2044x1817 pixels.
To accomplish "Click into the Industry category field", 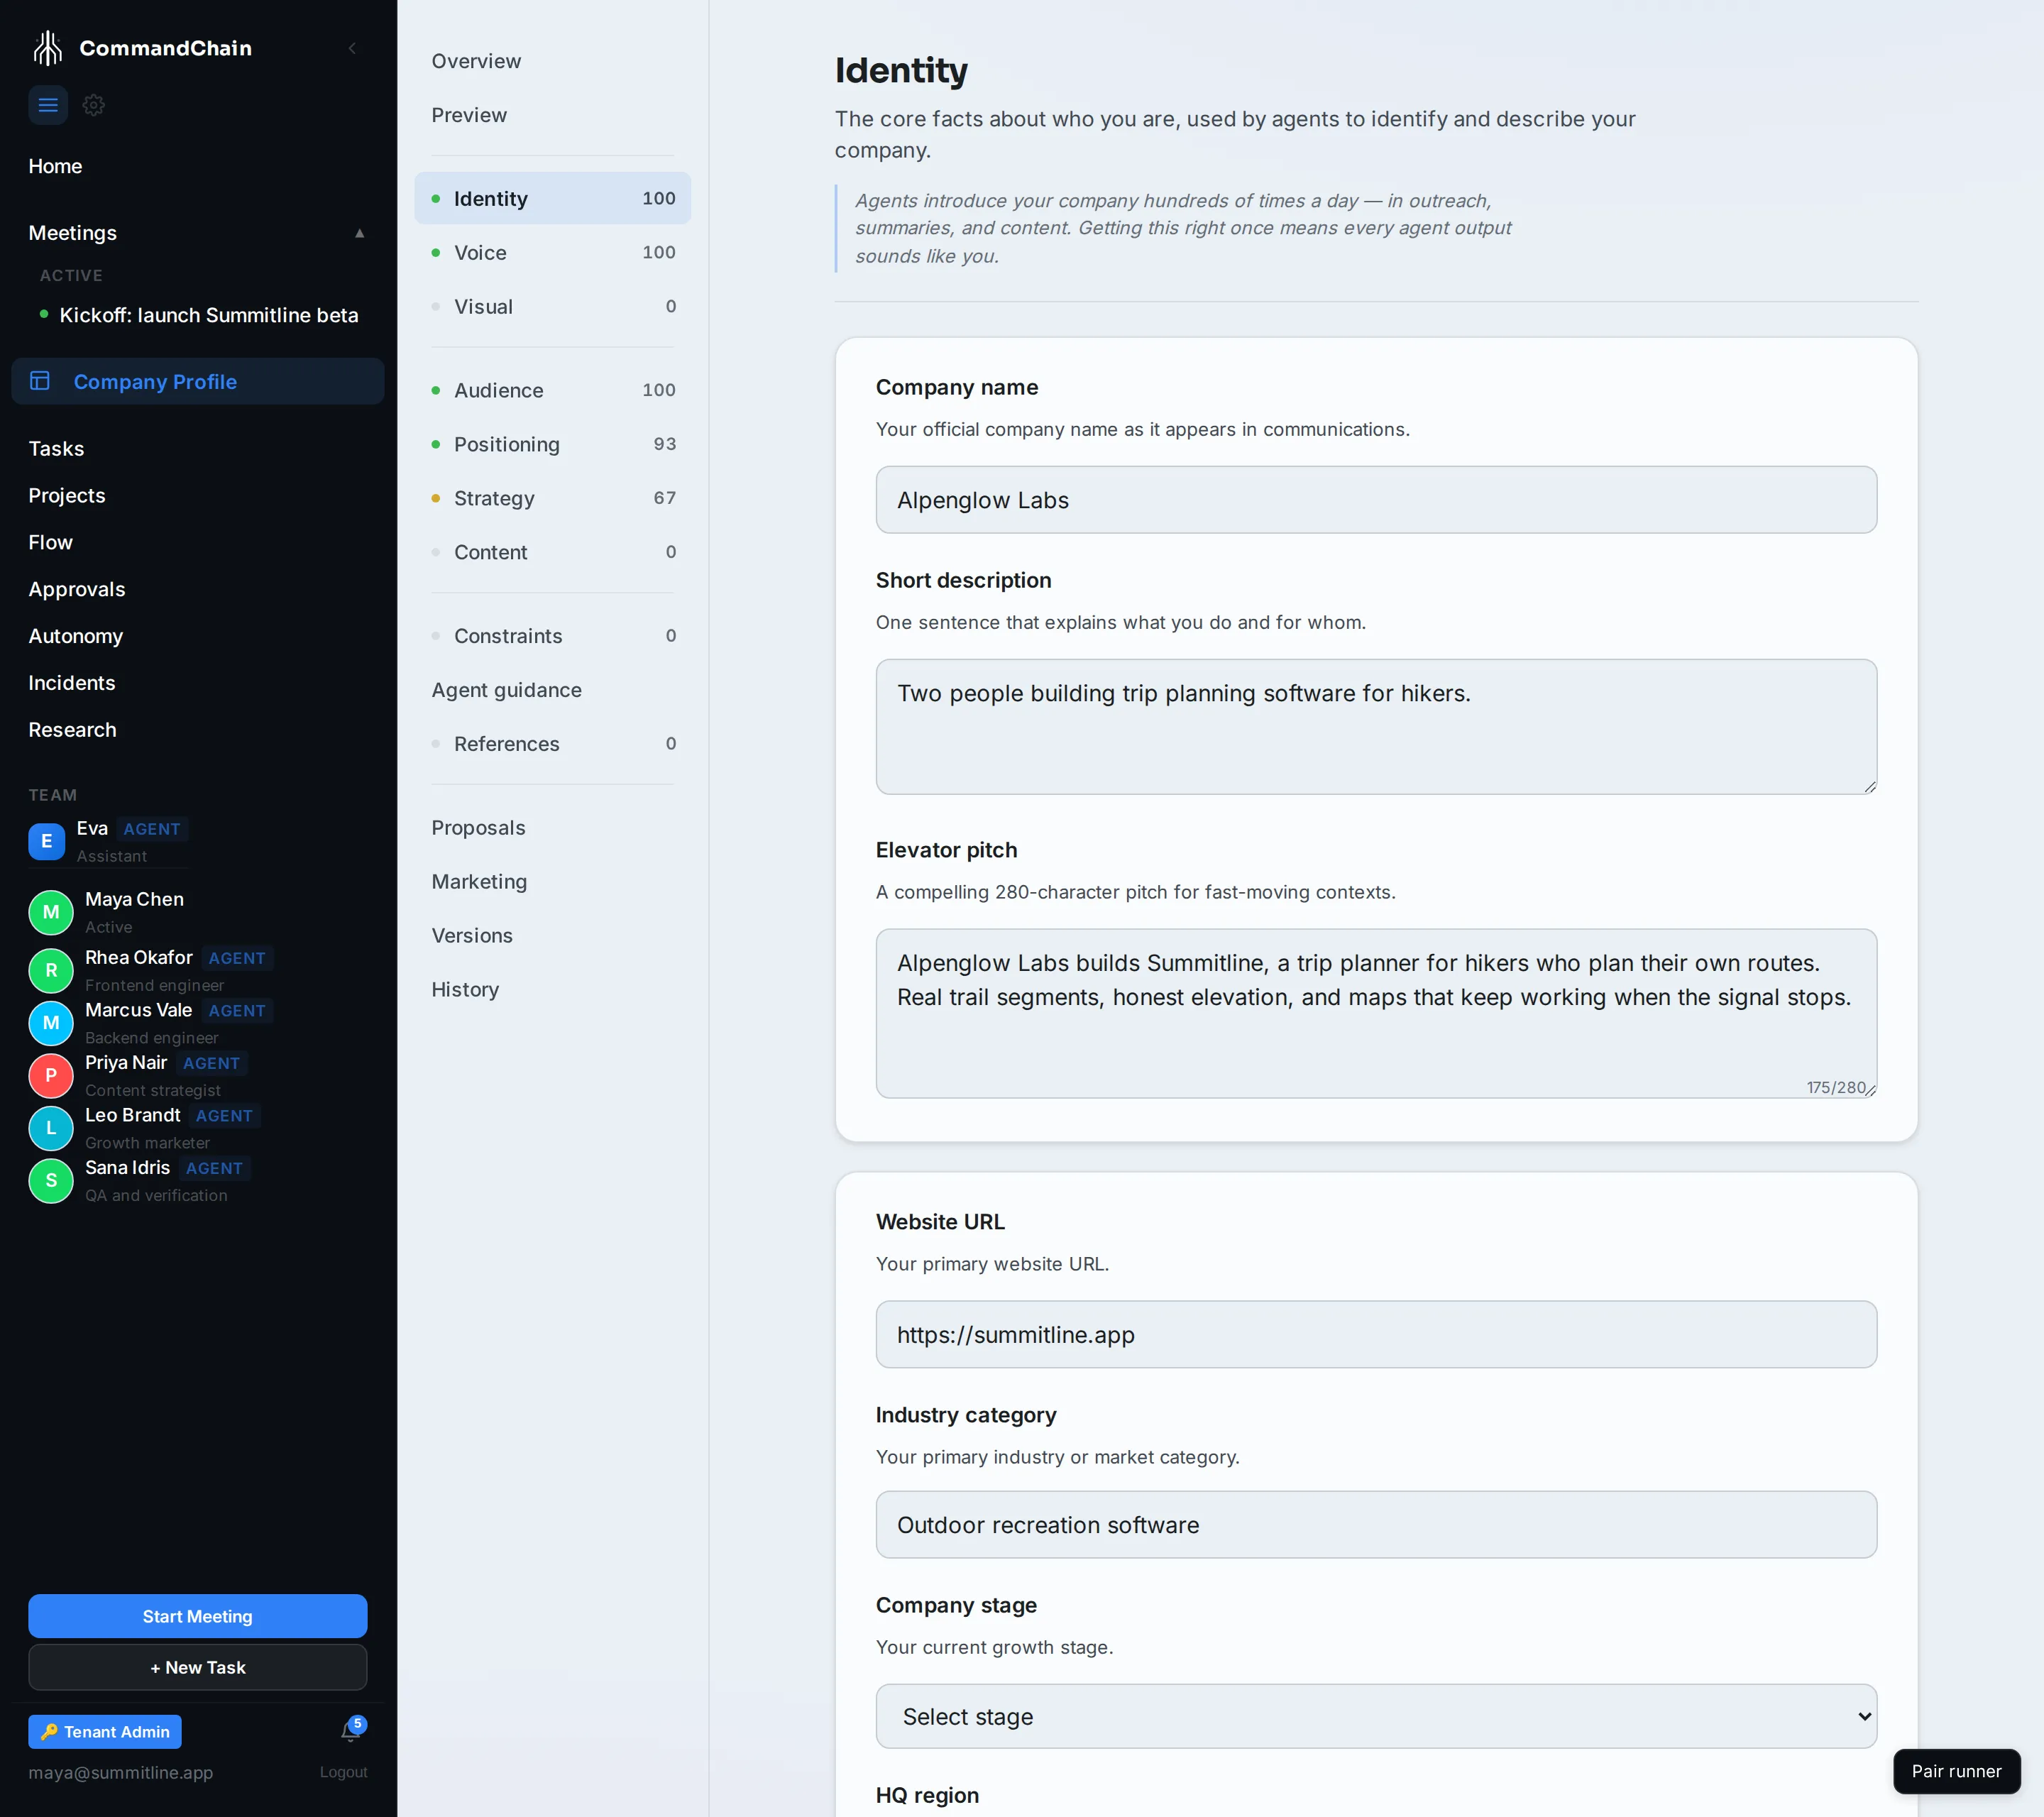I will point(1376,1524).
